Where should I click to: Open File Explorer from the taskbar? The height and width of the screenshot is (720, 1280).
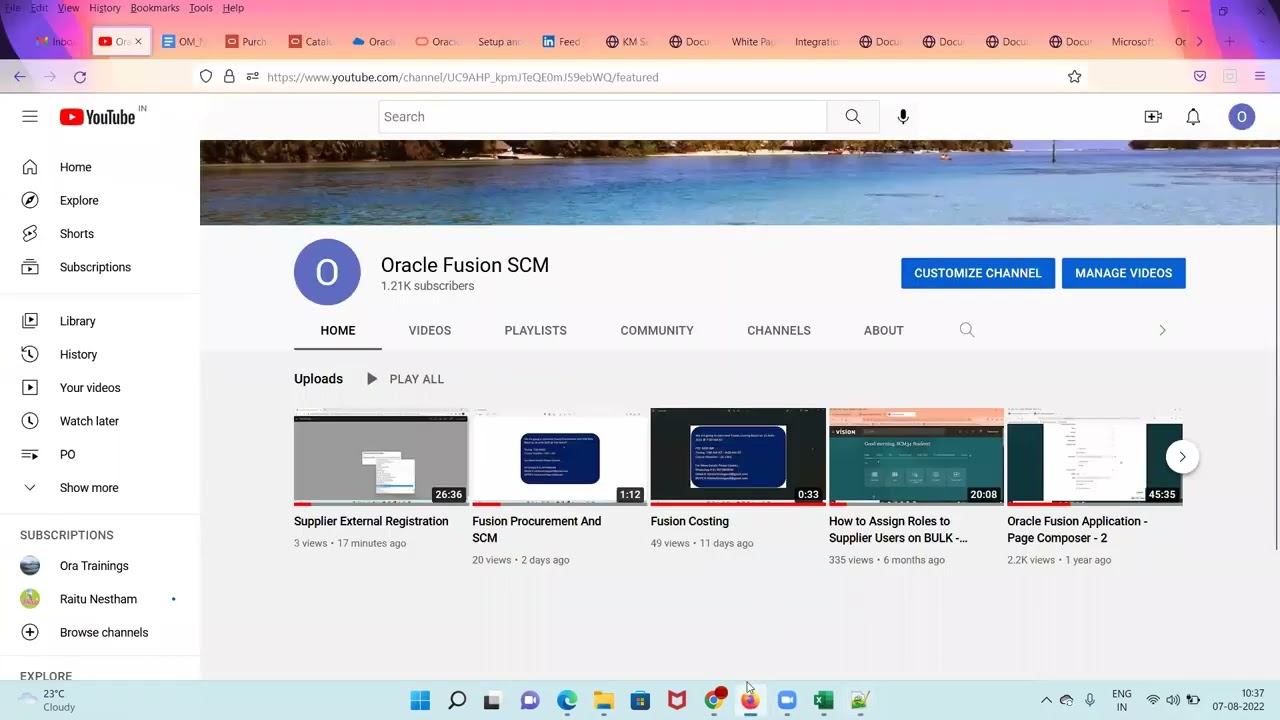(x=604, y=701)
